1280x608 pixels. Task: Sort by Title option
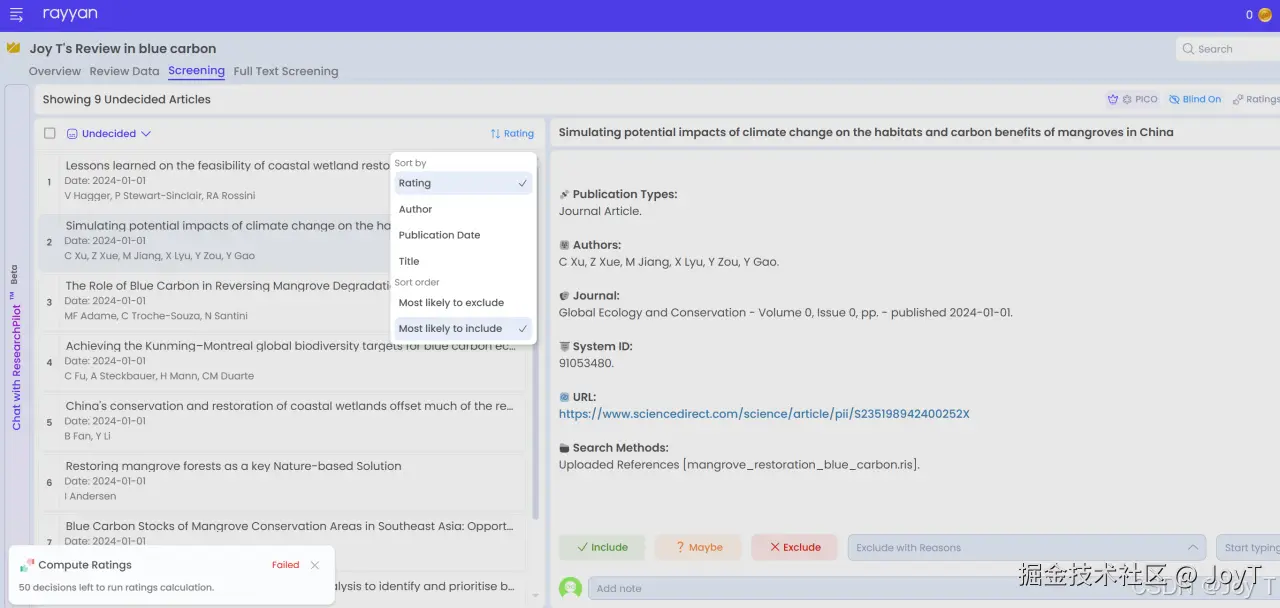pos(463,261)
